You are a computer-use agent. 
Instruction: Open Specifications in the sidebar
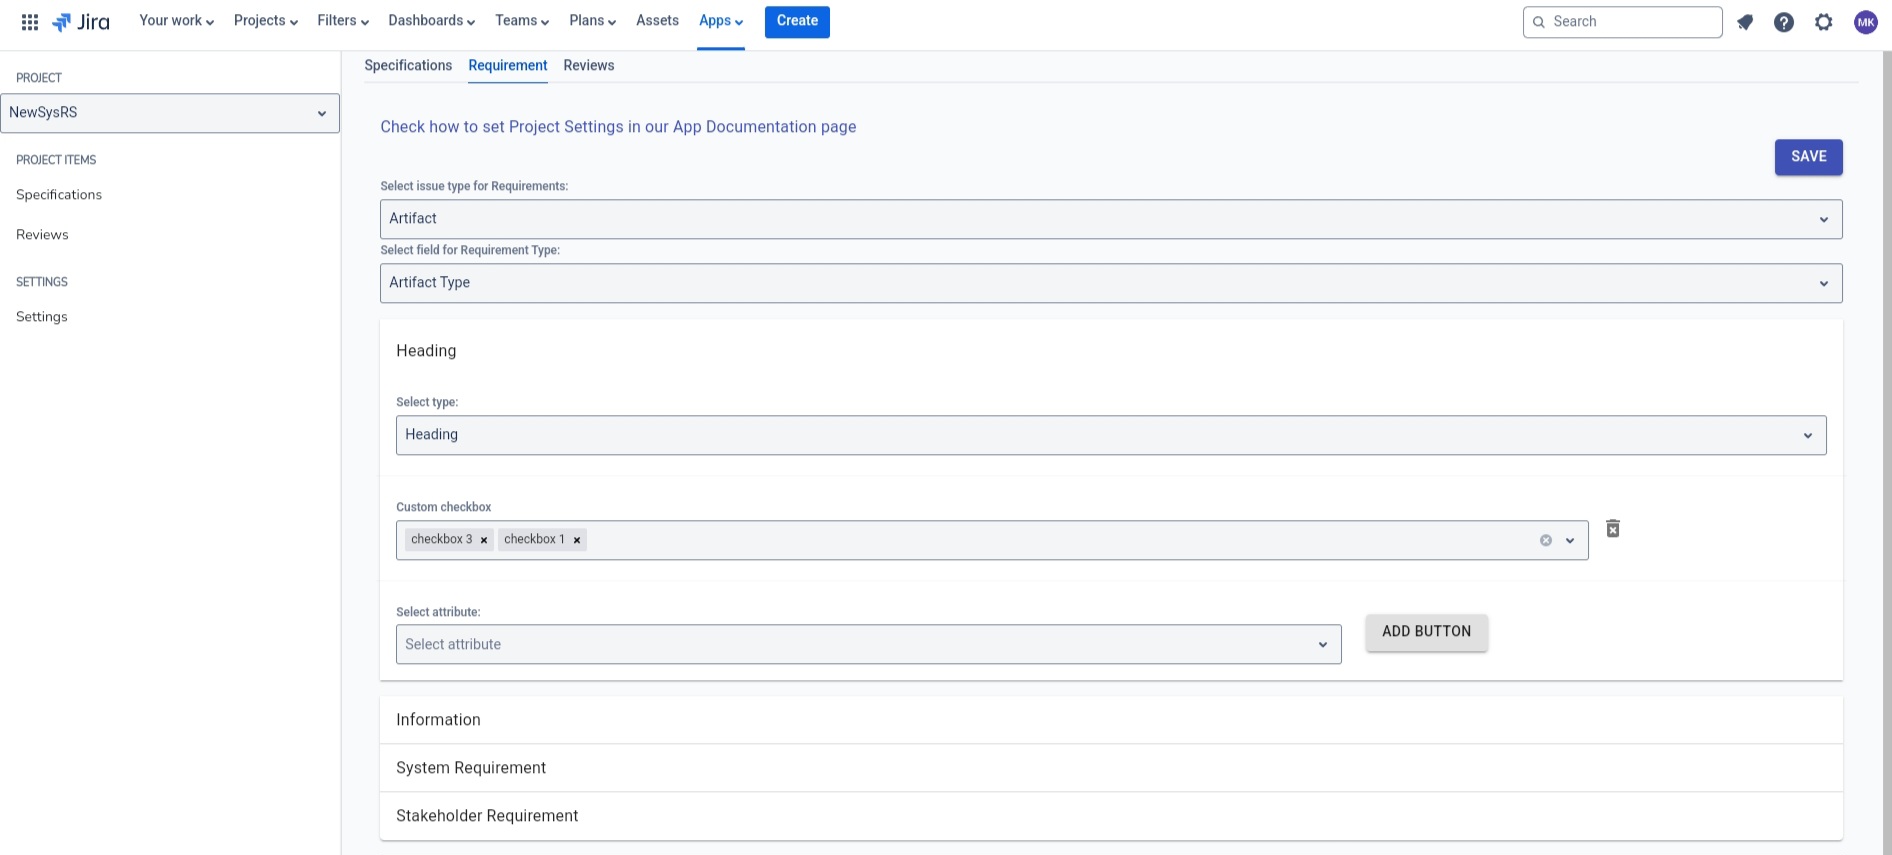pyautogui.click(x=59, y=195)
